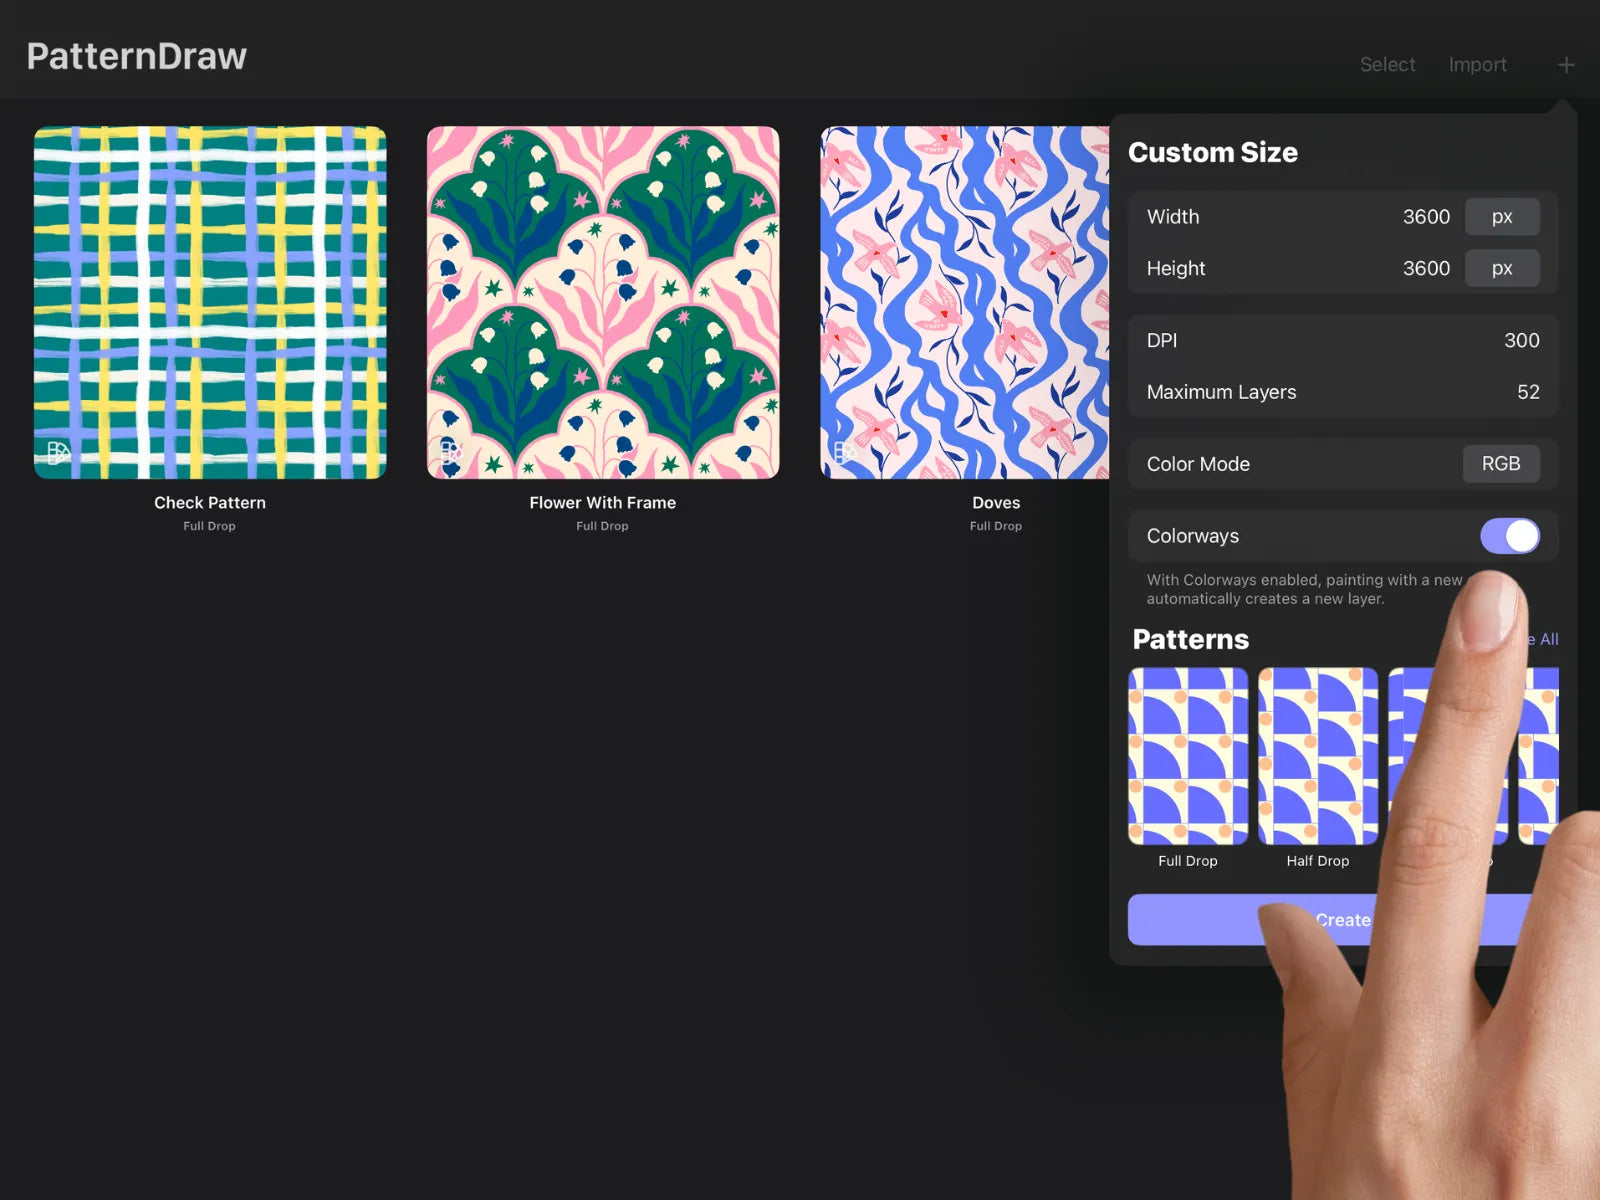
Task: Click the pattern icon on the Flower With Frame thumbnail
Action: click(x=451, y=452)
